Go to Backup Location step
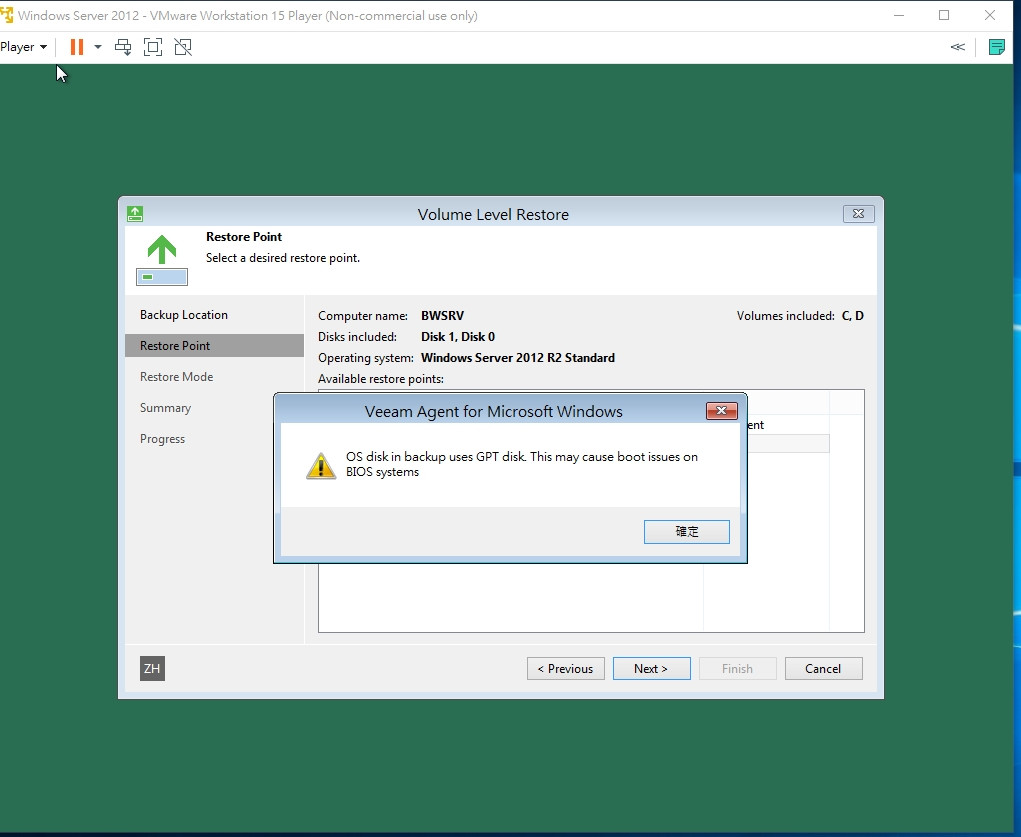The height and width of the screenshot is (837, 1021). pos(184,315)
